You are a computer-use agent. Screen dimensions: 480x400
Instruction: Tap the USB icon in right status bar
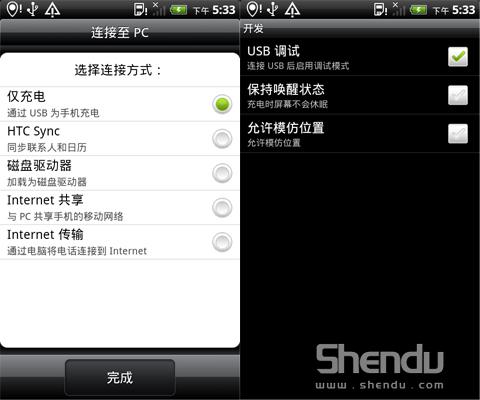coord(273,9)
